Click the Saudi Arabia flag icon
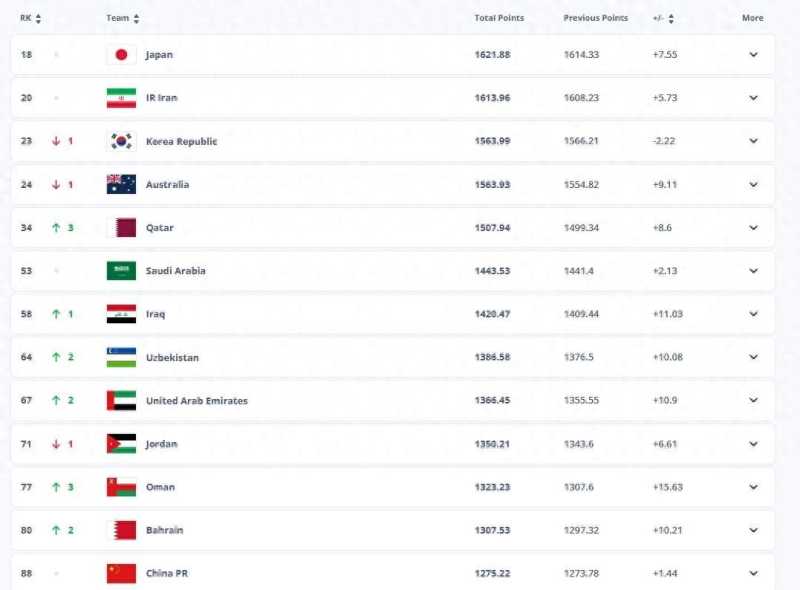Viewport: 800px width, 590px height. click(x=121, y=271)
